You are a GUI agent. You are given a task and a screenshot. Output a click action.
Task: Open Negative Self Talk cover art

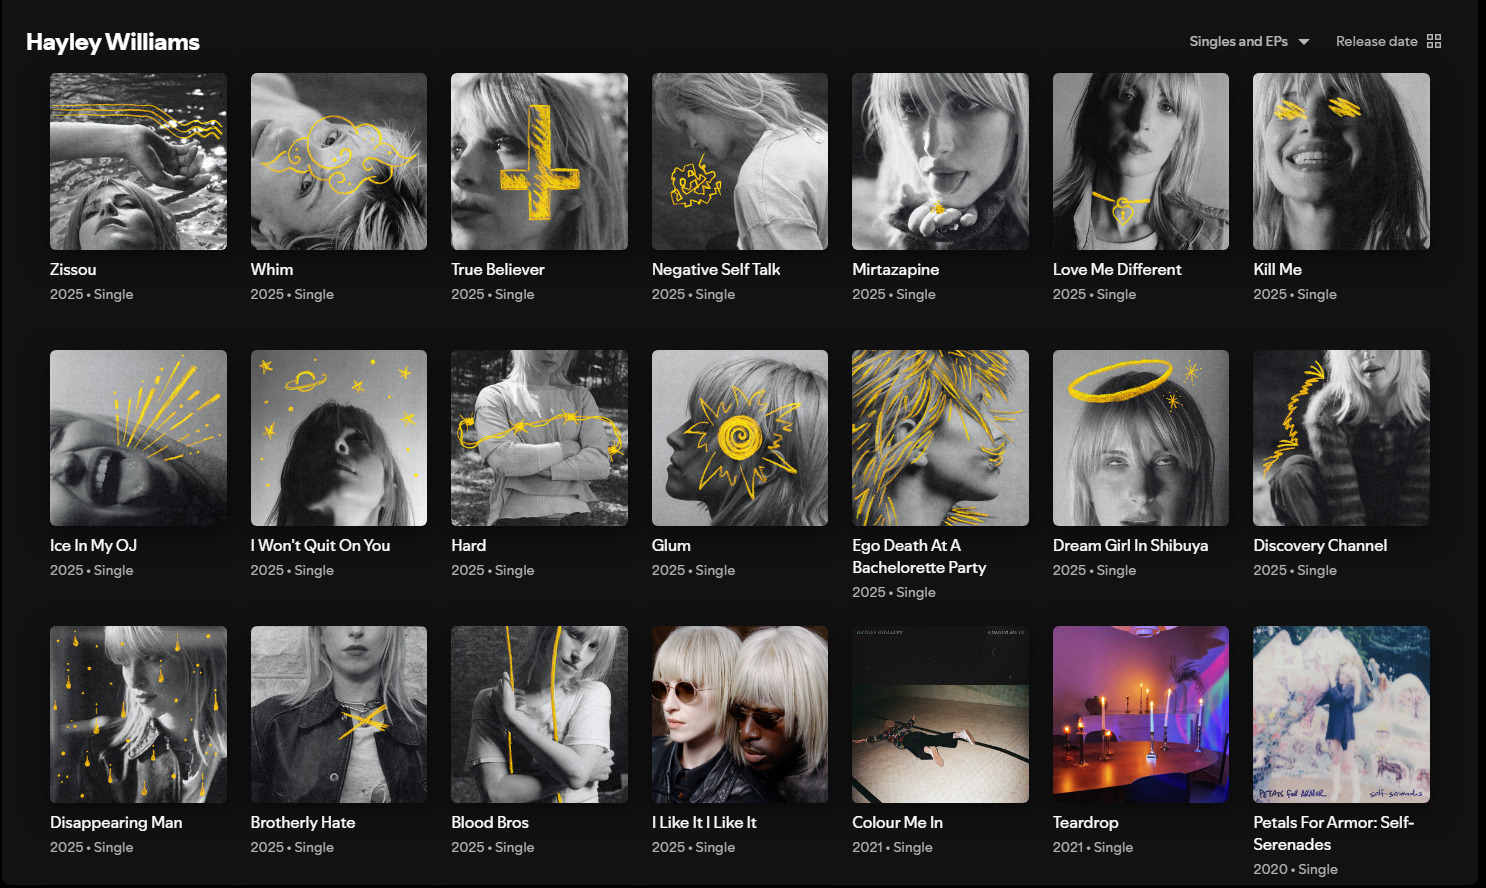(740, 161)
